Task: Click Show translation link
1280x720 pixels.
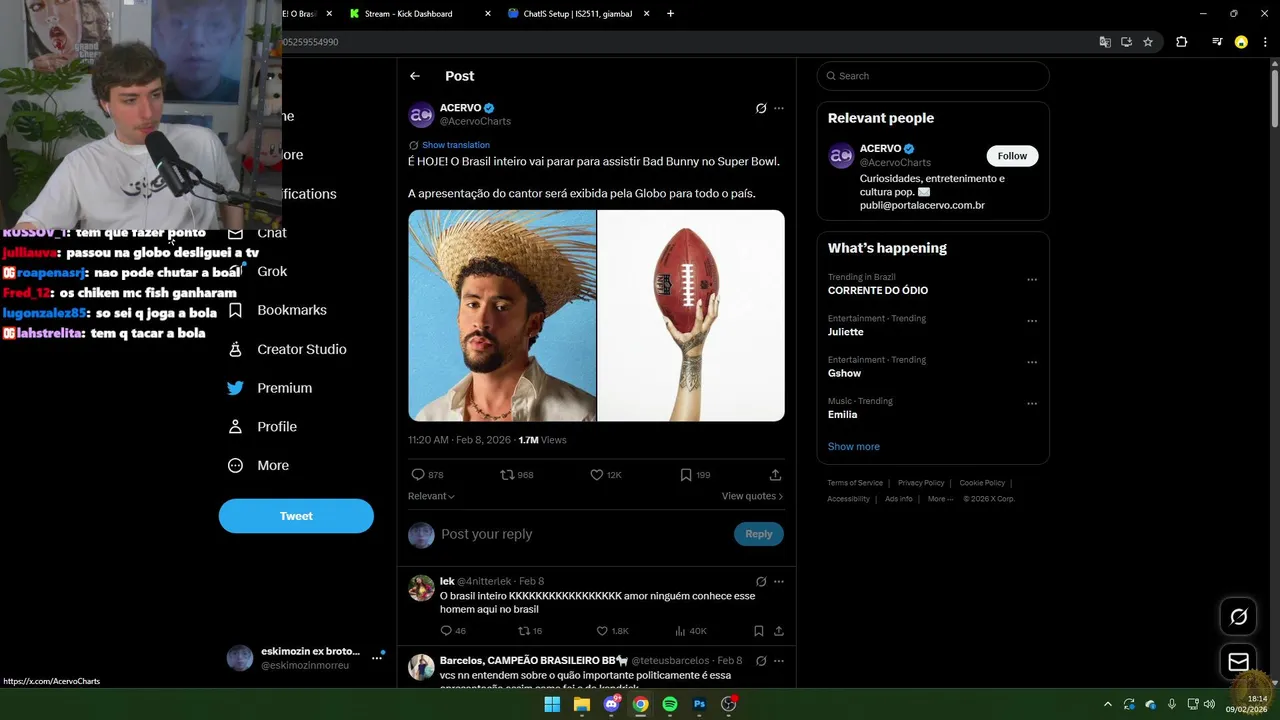Action: point(455,145)
